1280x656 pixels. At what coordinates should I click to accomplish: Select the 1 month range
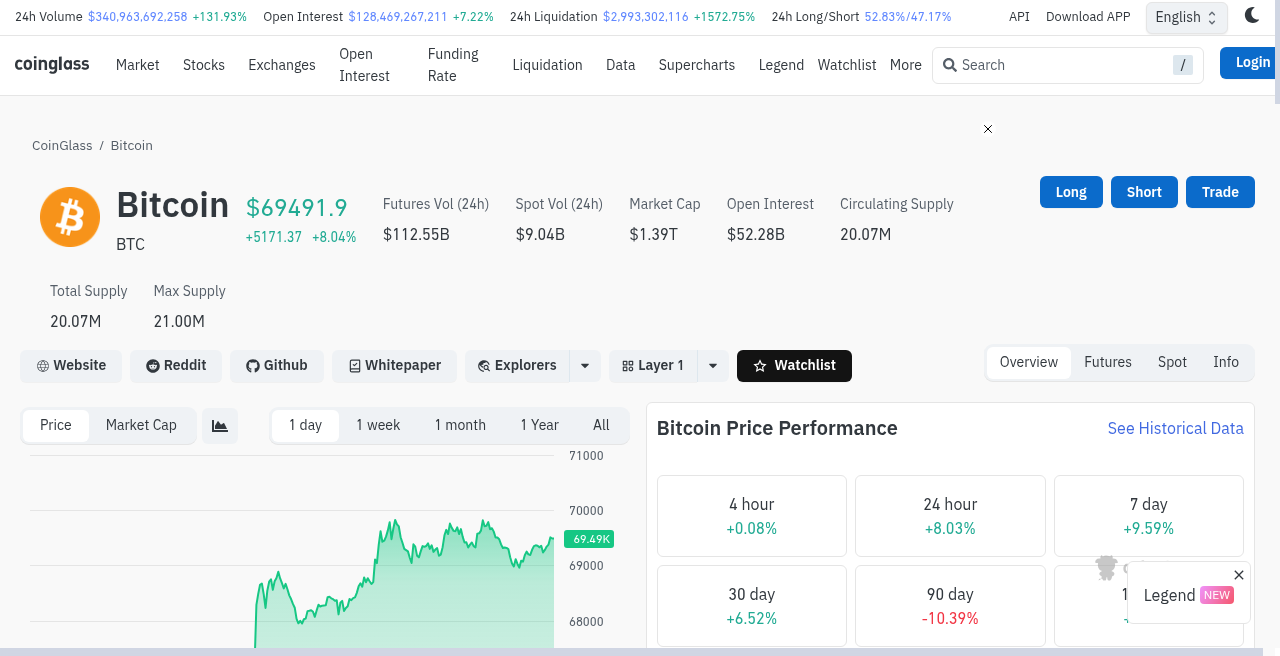[x=460, y=425]
